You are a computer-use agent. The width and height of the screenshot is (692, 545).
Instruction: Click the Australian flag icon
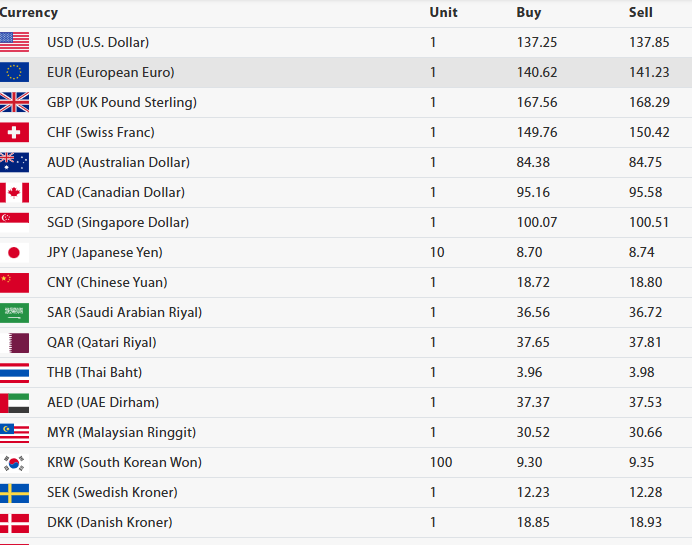coord(14,162)
